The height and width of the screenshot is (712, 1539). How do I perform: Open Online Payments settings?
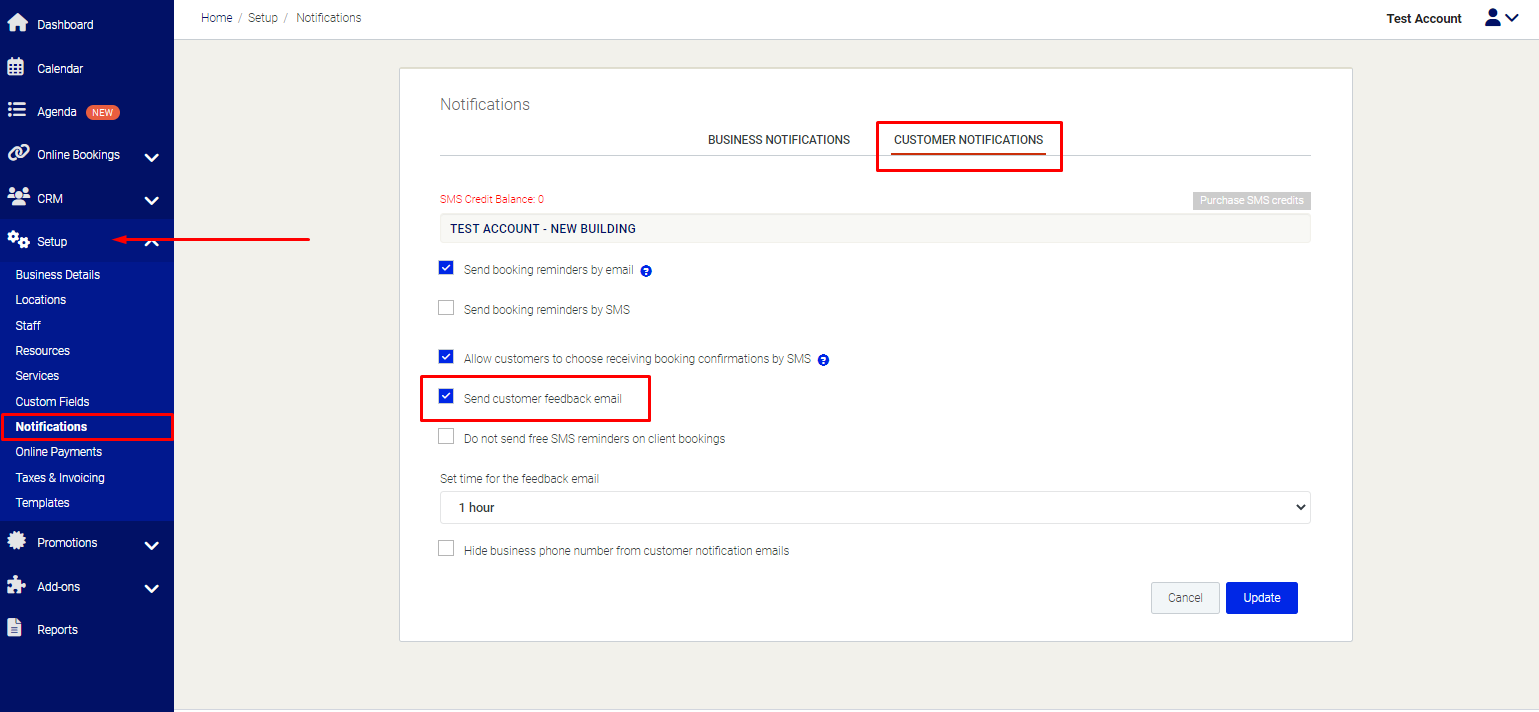coord(59,452)
